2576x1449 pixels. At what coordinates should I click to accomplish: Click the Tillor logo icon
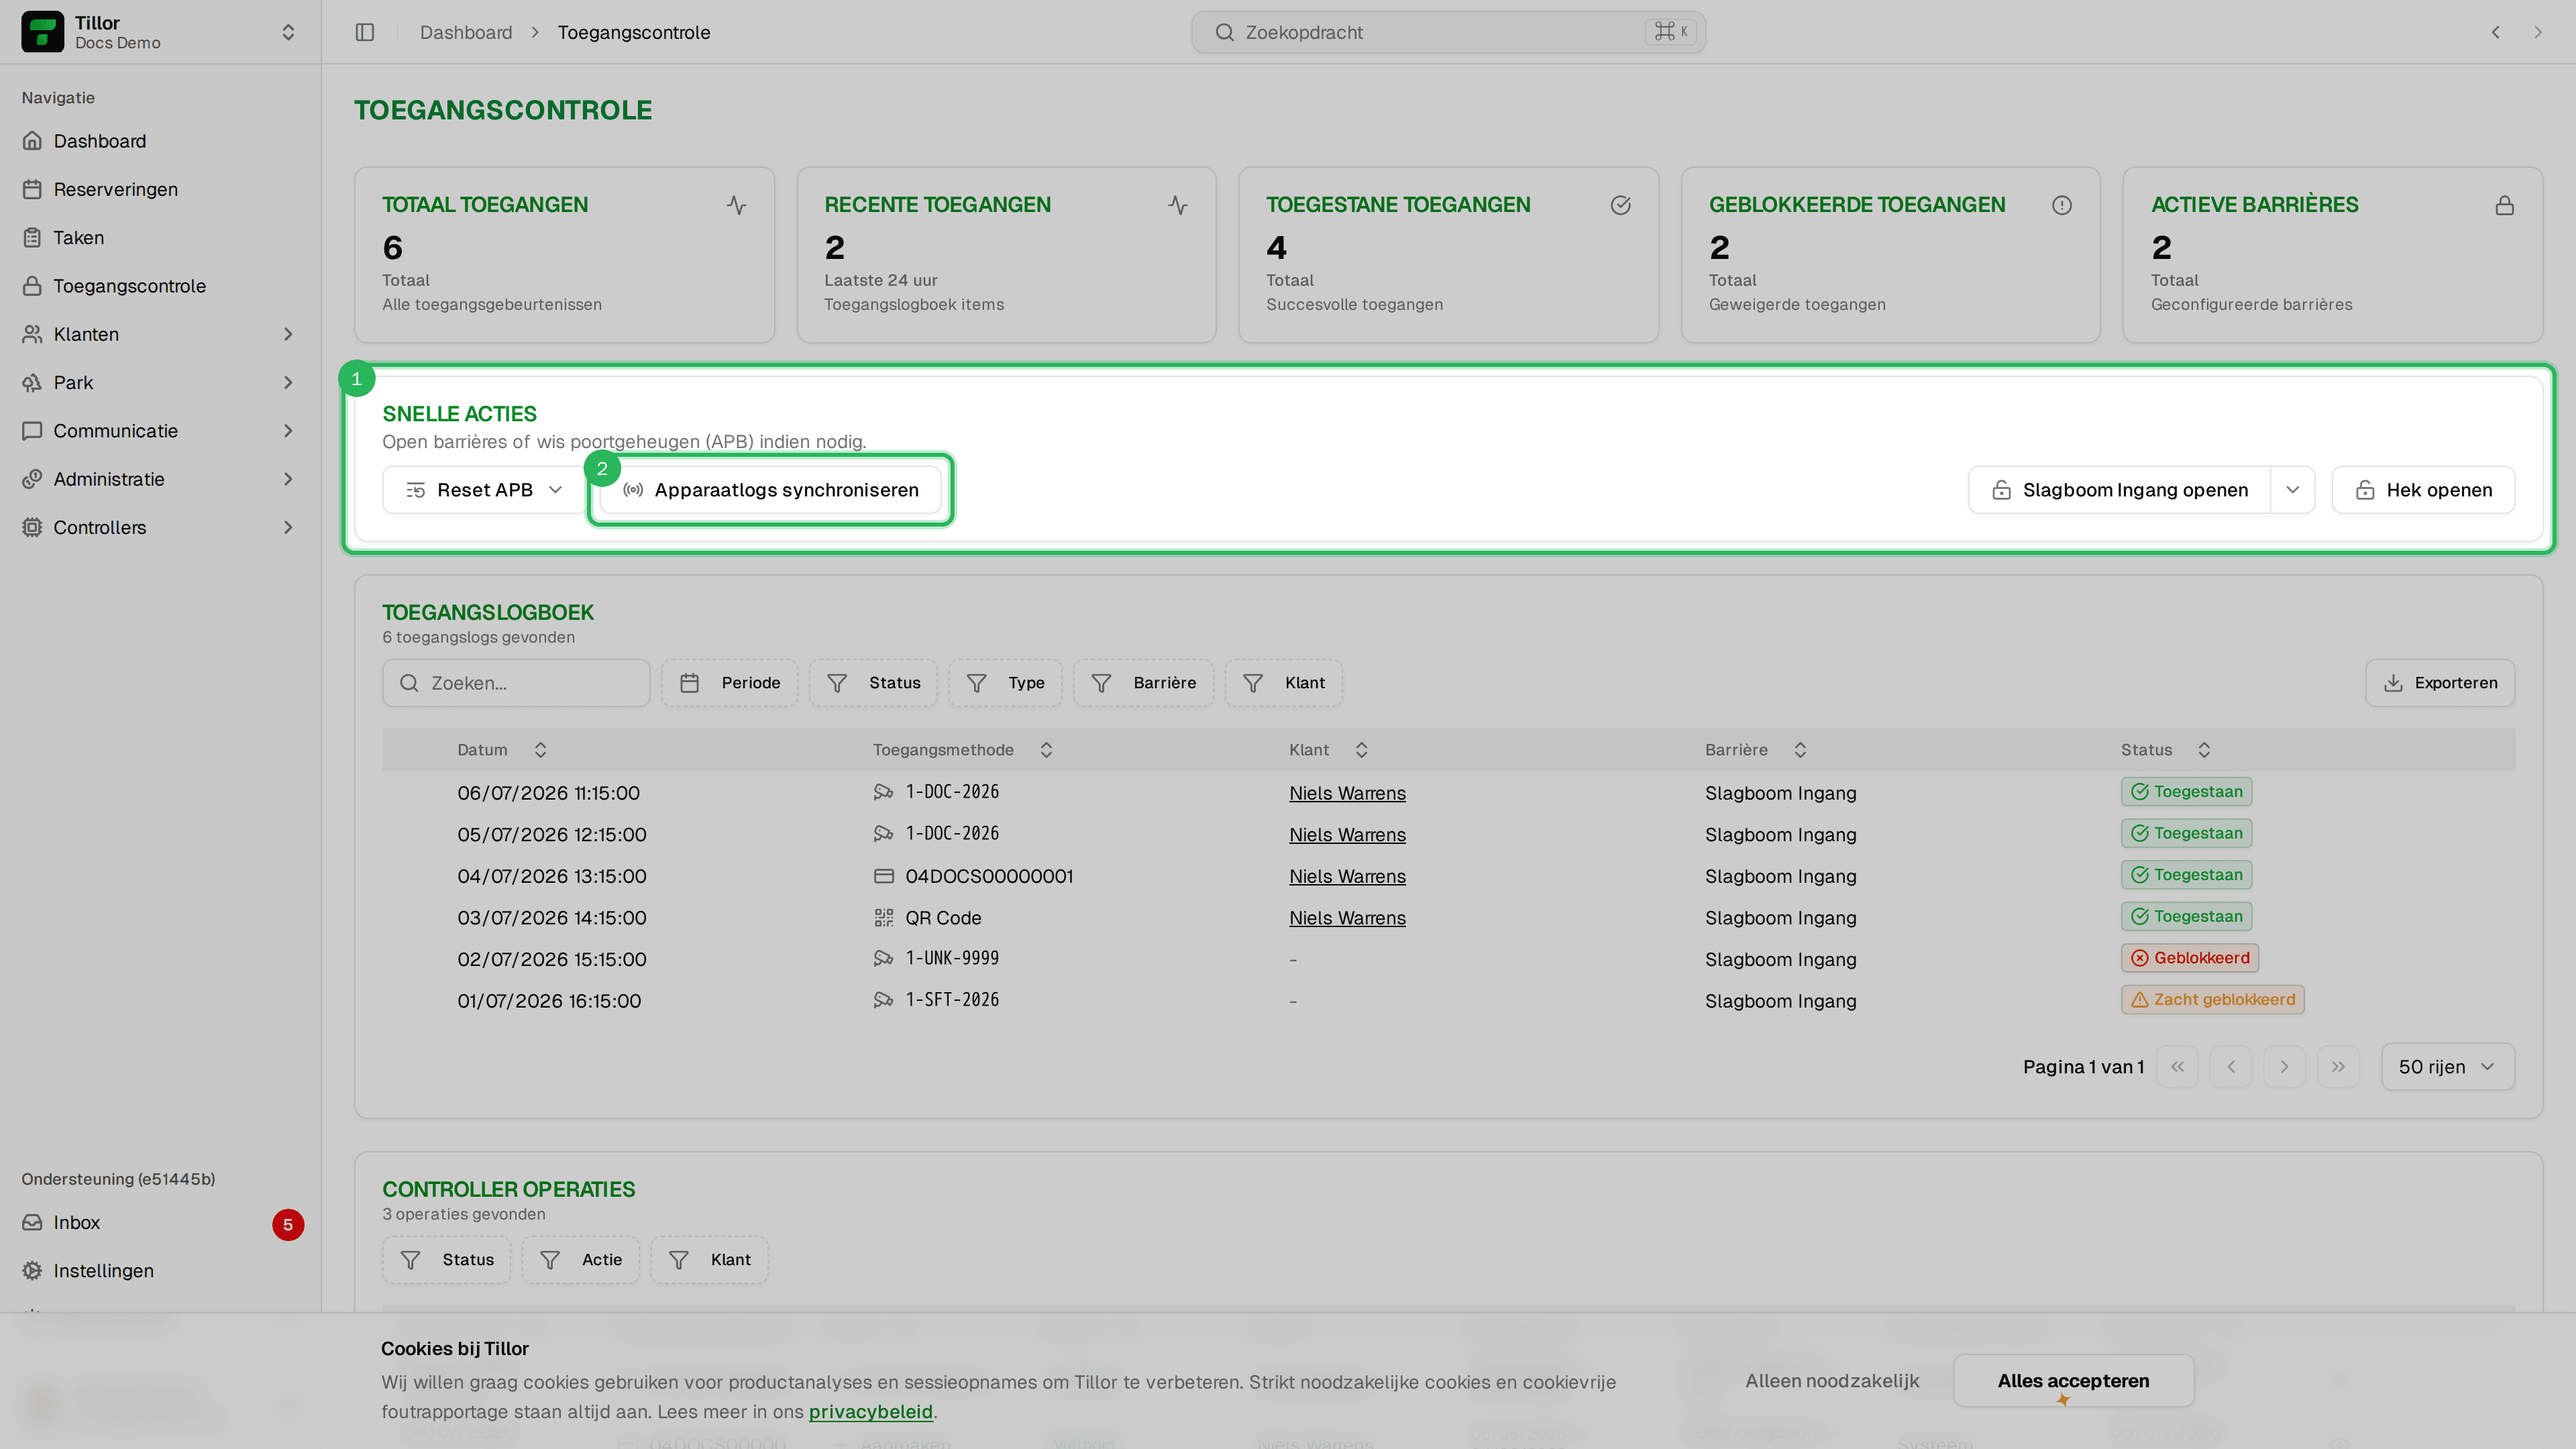pos(42,32)
